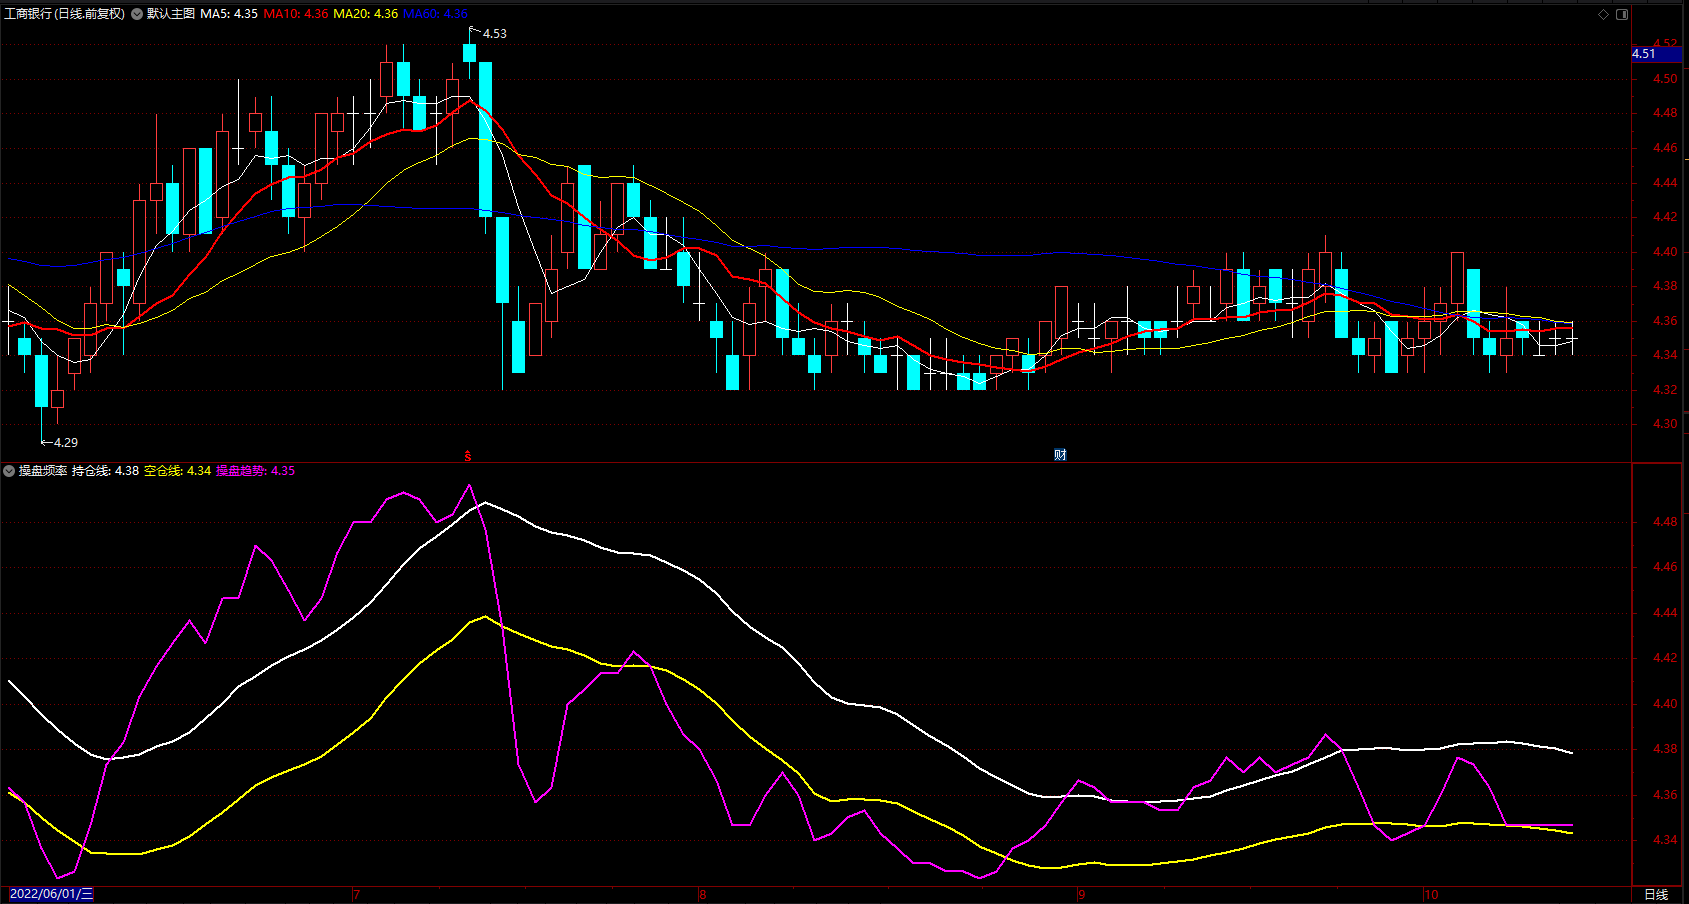Open the 财 financial report marker
The image size is (1689, 904).
[1060, 455]
